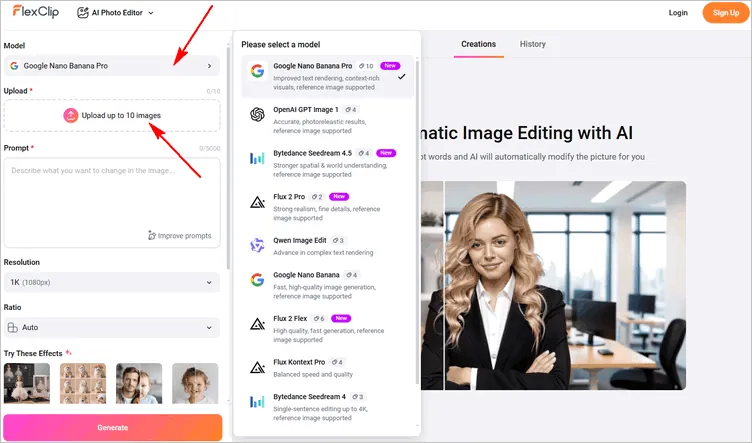This screenshot has height=443, width=752.
Task: Click the Google logo beside Nano Banana Pro
Action: click(x=258, y=71)
